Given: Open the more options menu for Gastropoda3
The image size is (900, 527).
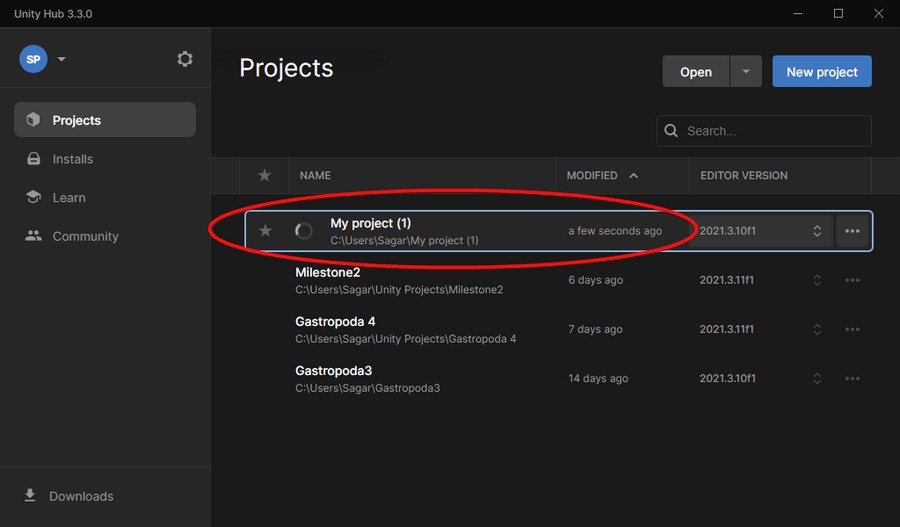Looking at the screenshot, I should pos(852,378).
